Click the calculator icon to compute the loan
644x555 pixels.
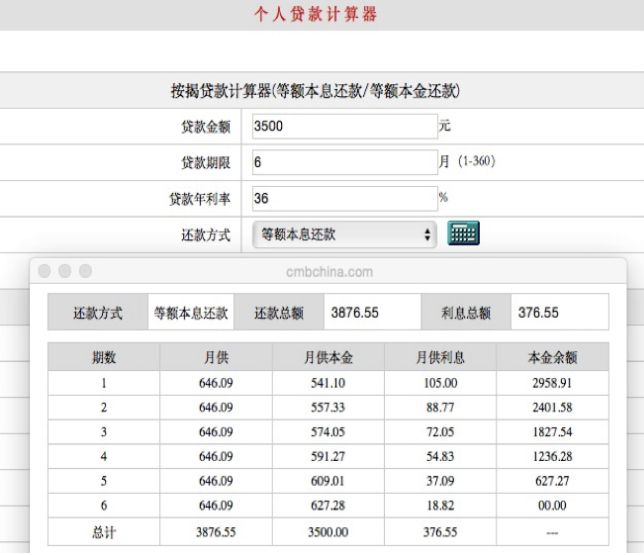pyautogui.click(x=463, y=234)
